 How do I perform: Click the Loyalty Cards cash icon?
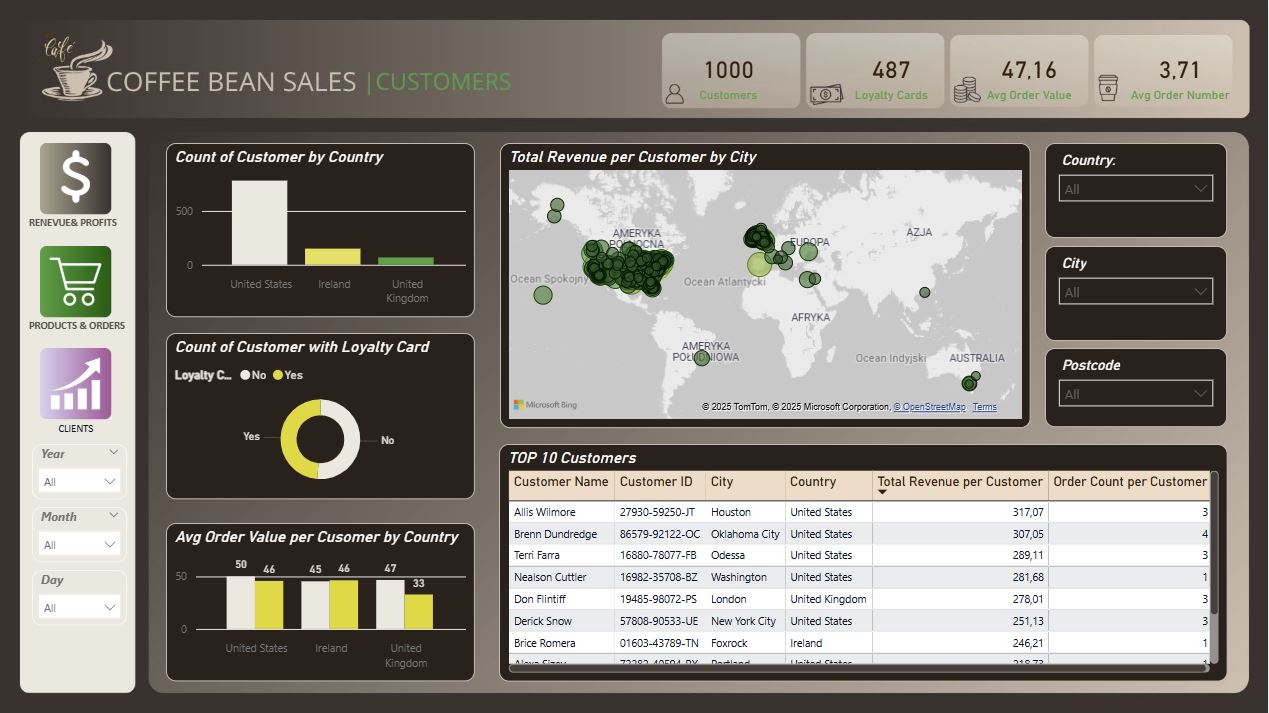click(x=826, y=95)
